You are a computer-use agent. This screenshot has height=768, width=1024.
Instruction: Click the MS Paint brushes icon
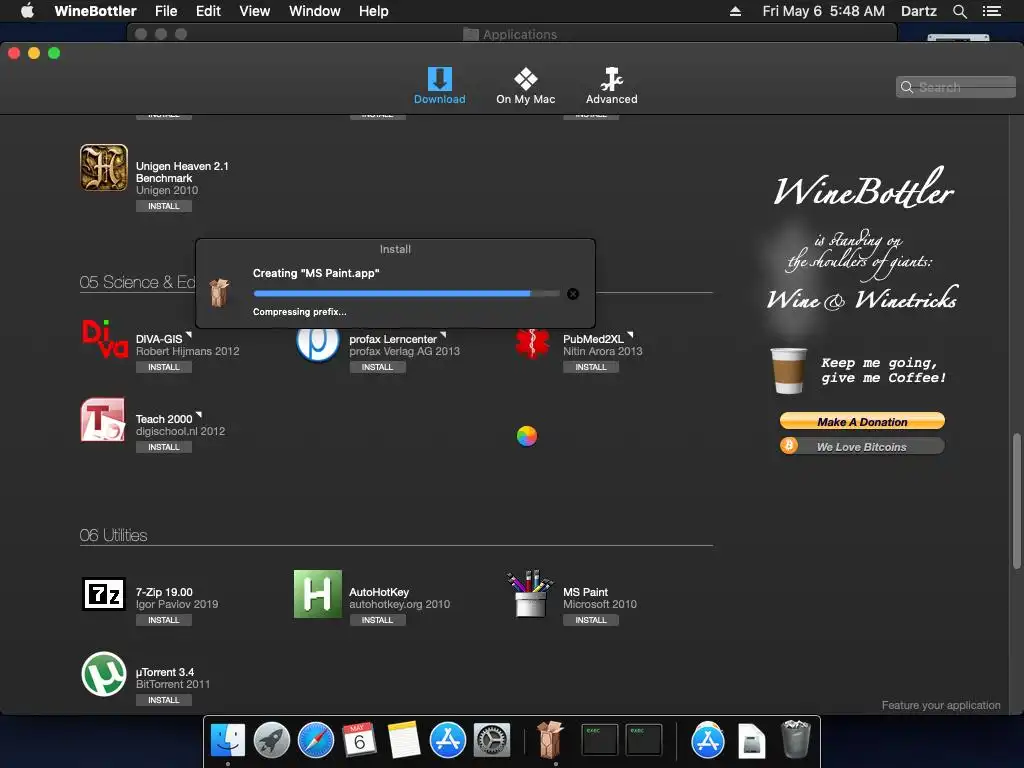tap(530, 594)
